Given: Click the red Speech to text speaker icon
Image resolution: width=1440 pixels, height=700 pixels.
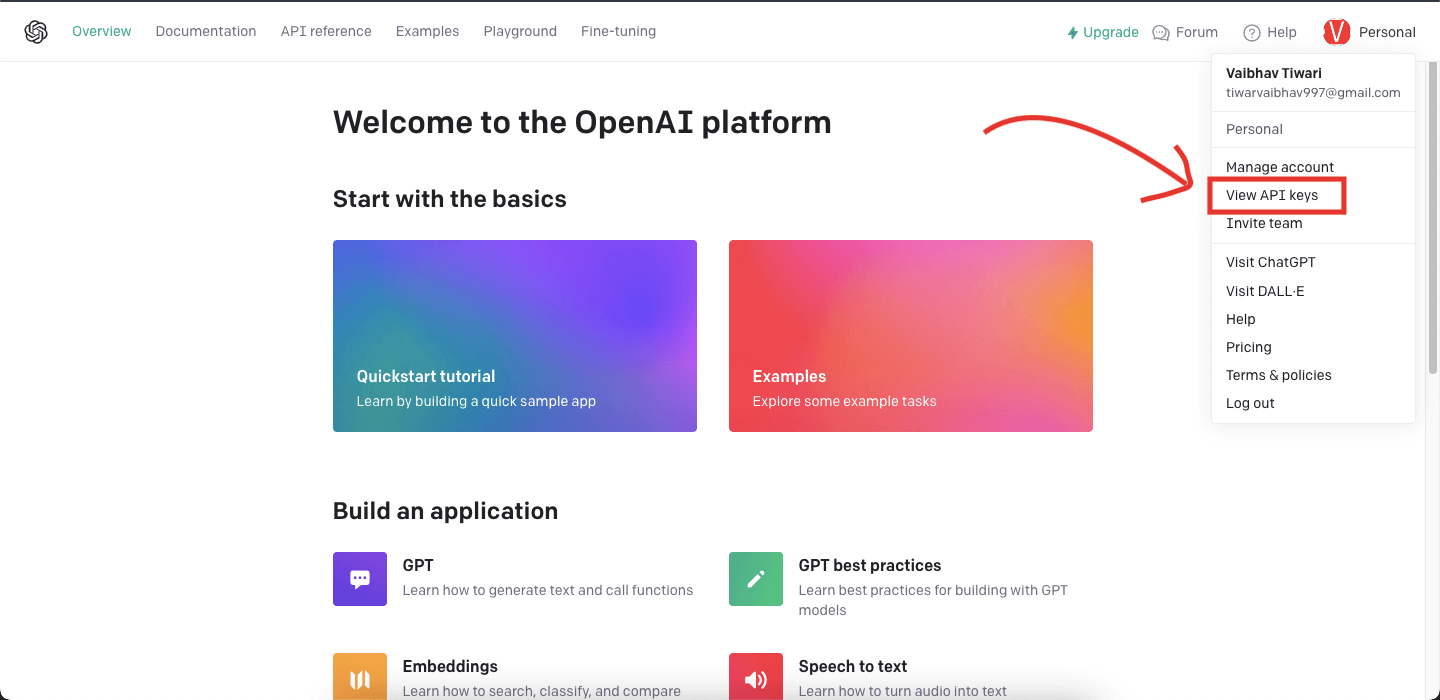Looking at the screenshot, I should 756,677.
